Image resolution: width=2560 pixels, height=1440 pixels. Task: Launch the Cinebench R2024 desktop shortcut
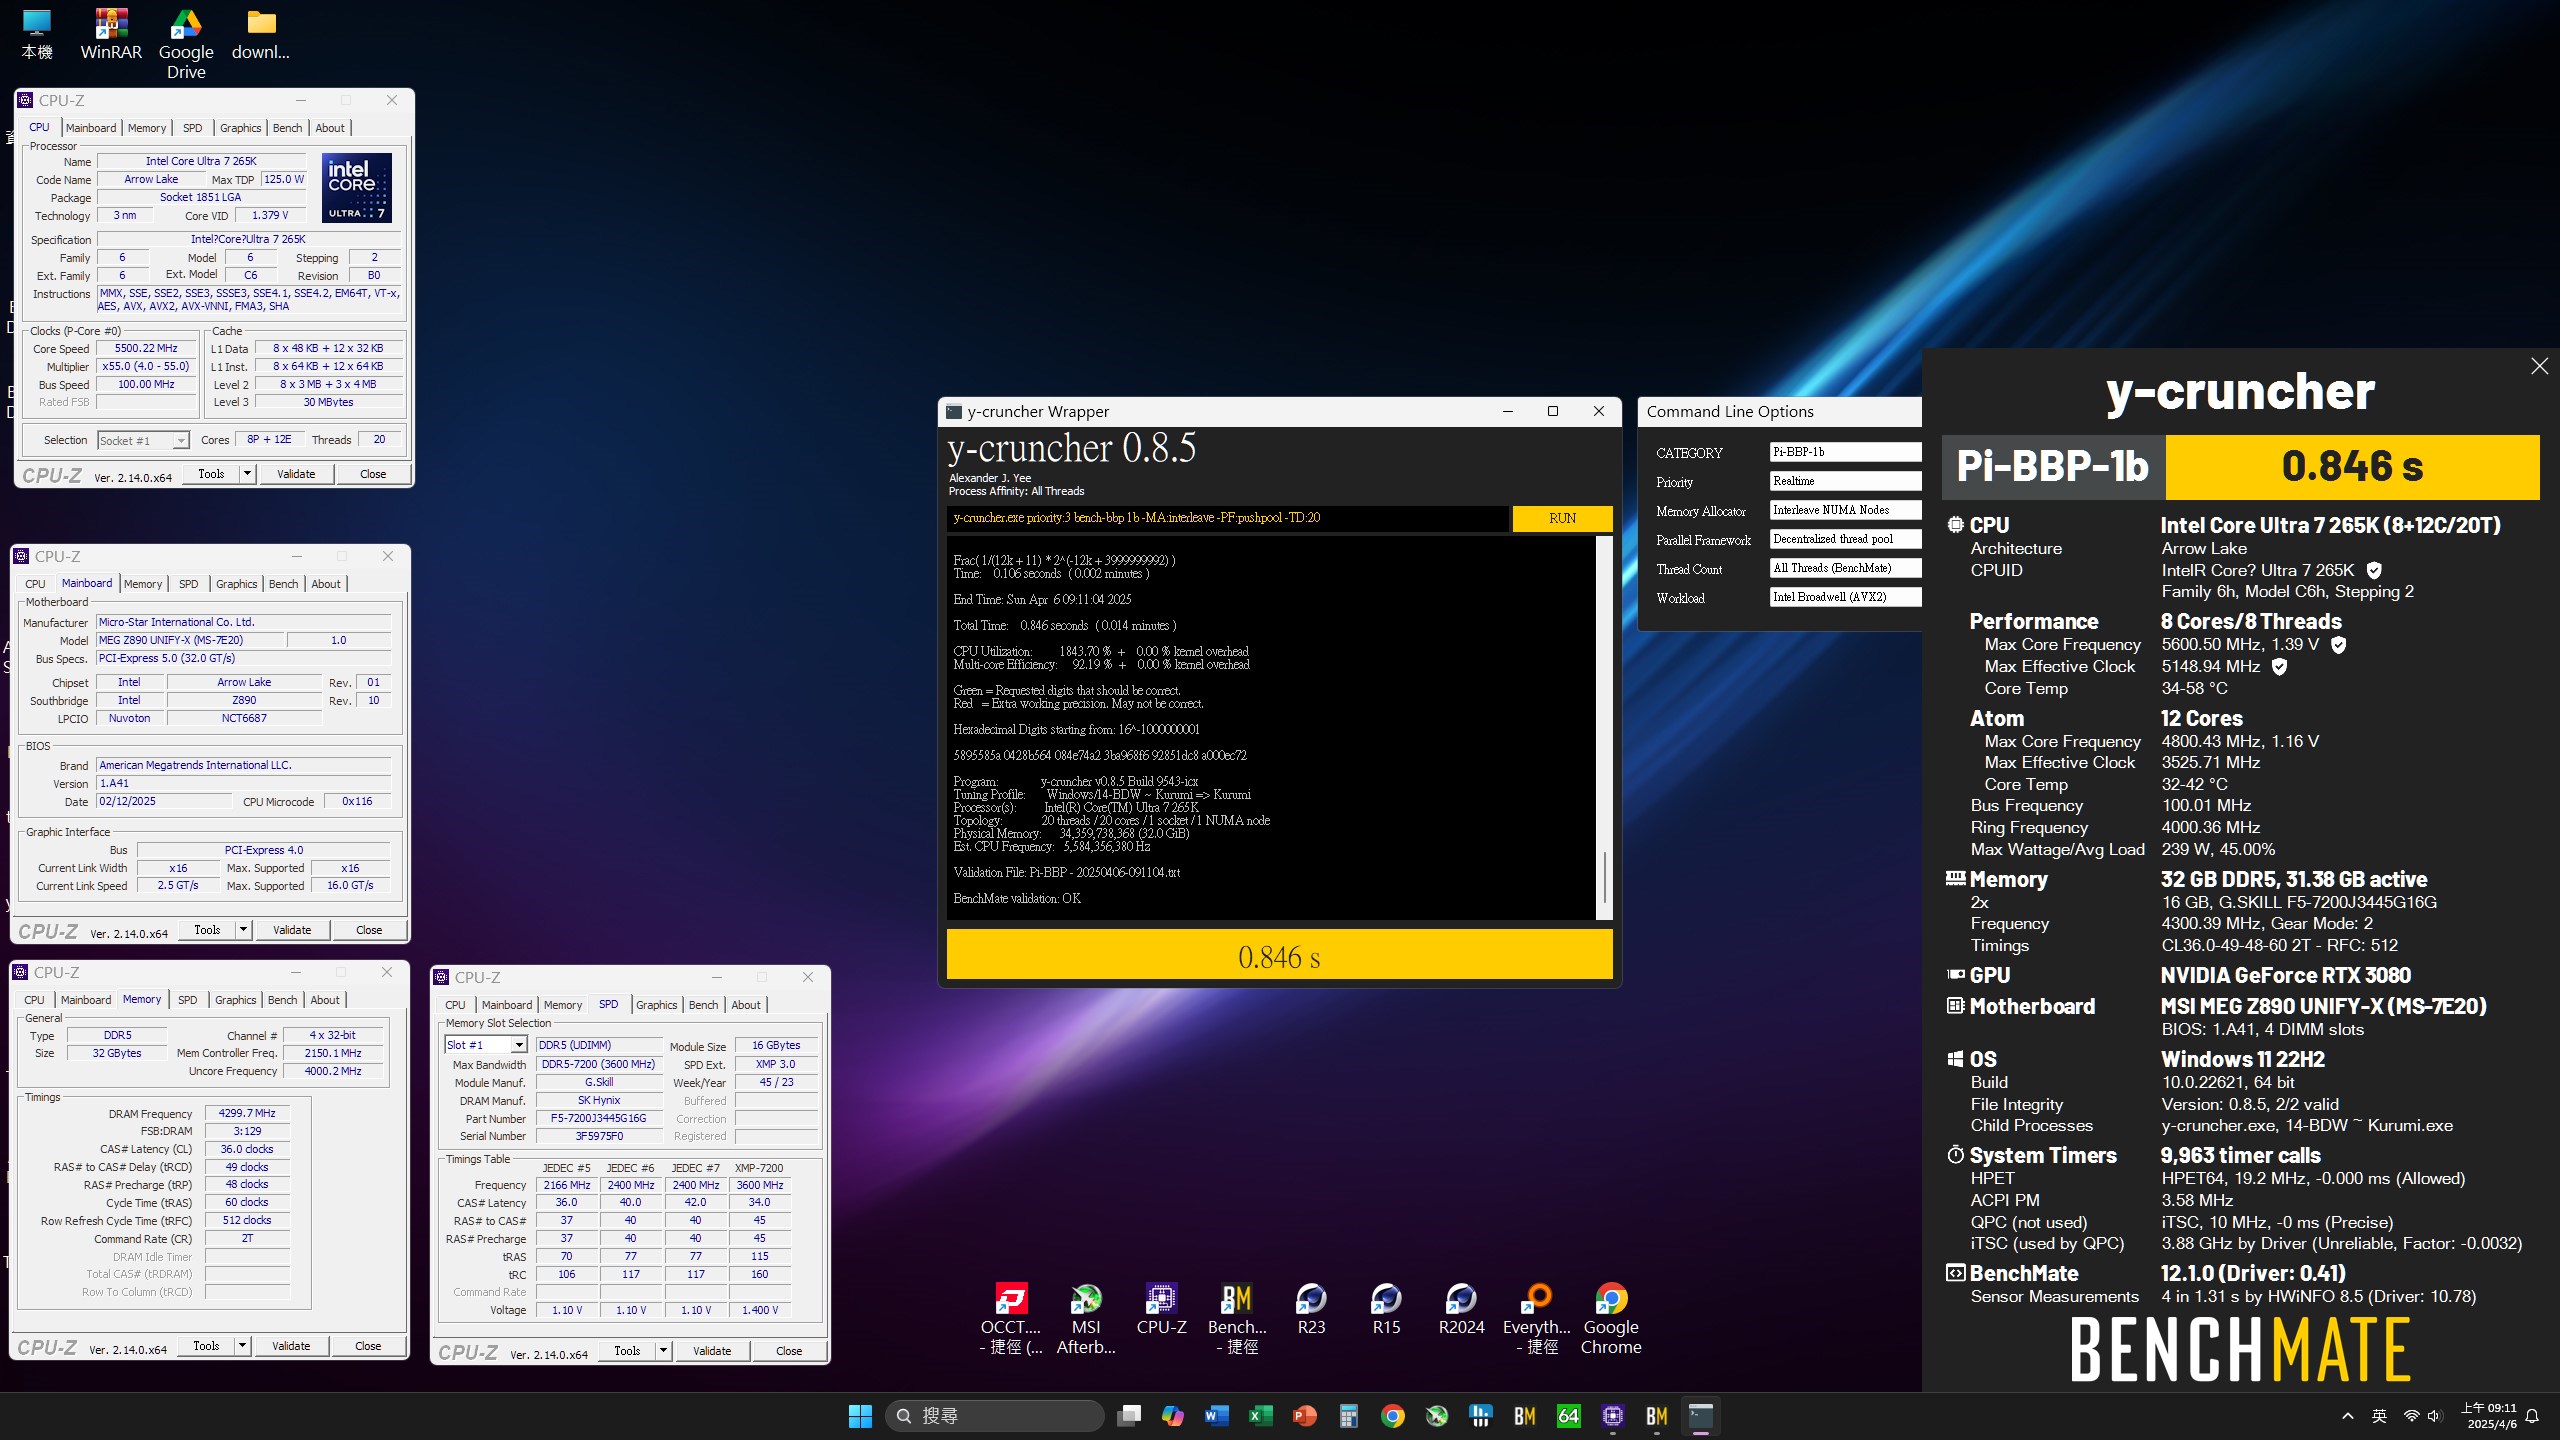(1461, 1309)
